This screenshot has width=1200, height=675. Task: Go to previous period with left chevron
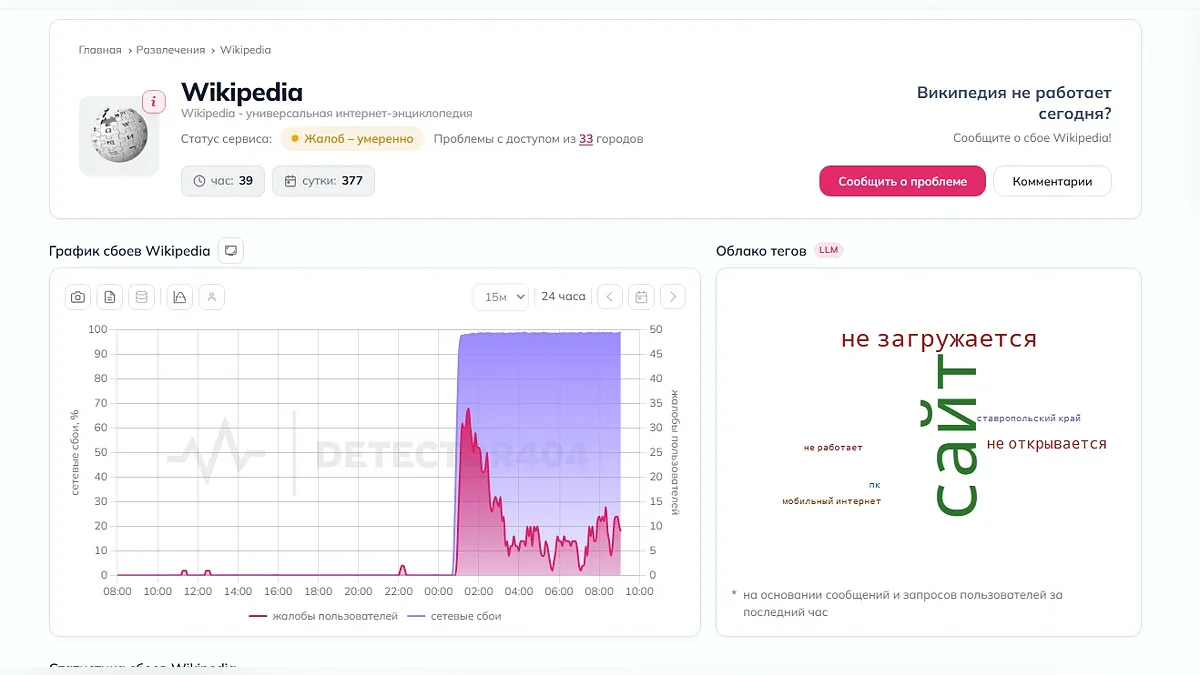coord(610,297)
